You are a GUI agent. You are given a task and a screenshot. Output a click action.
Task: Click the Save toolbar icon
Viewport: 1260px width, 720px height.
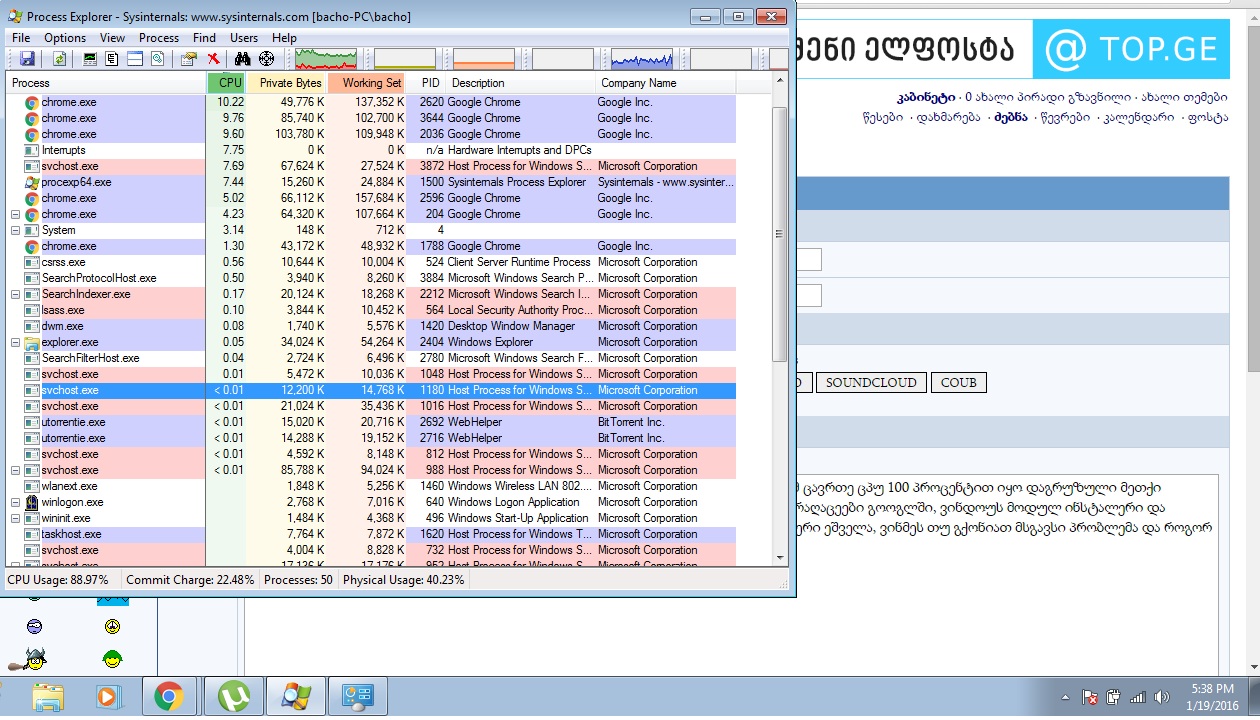27,59
